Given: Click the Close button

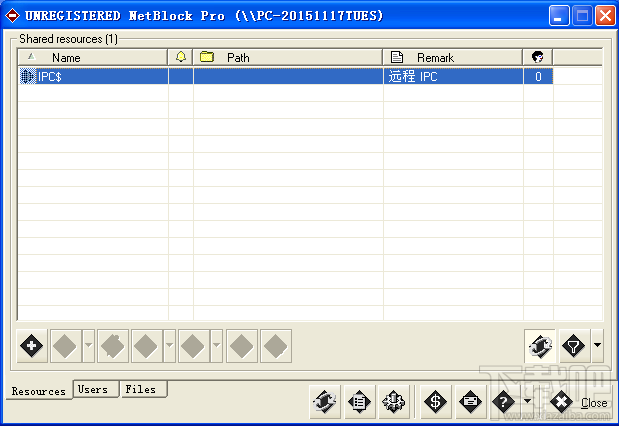Looking at the screenshot, I should tap(579, 403).
